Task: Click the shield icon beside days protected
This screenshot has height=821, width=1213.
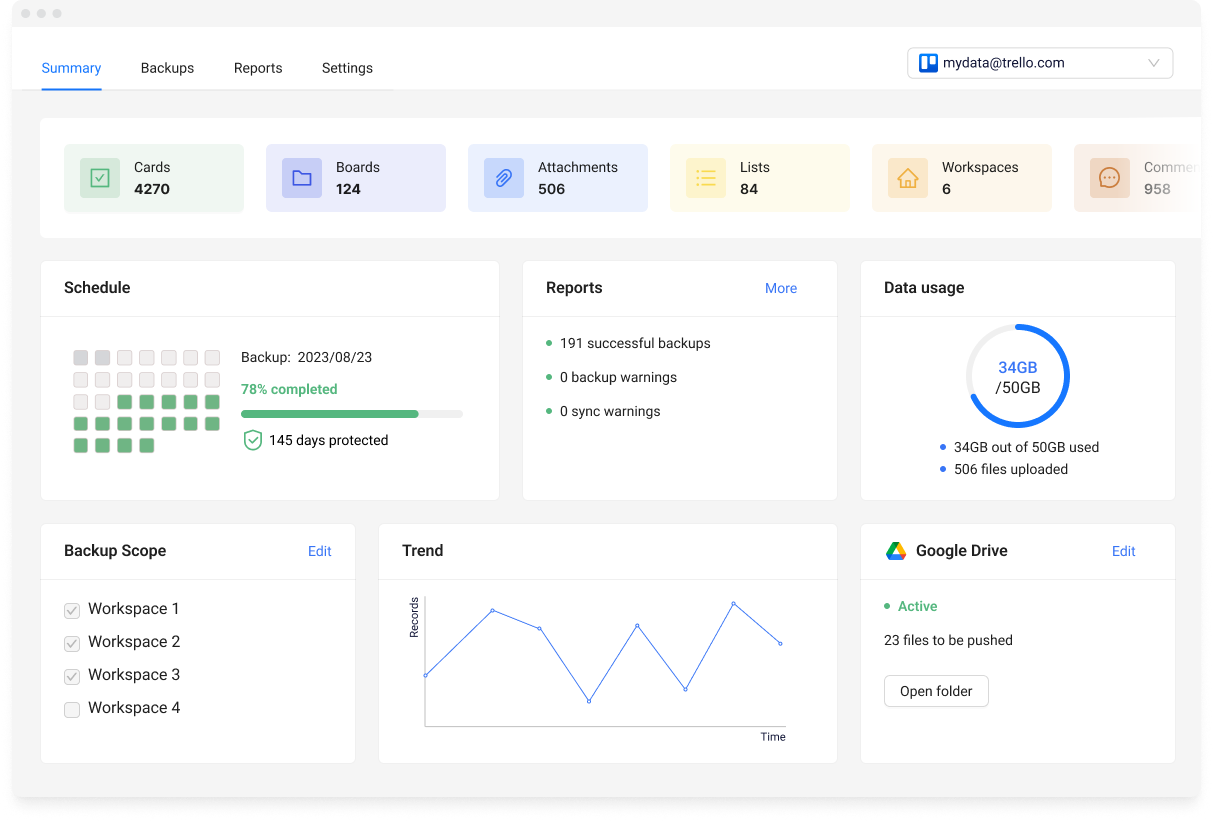Action: 253,440
